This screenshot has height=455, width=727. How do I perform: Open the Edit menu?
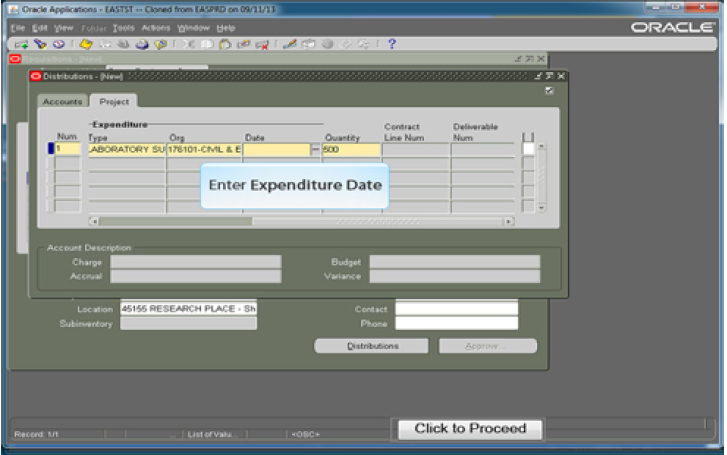click(x=39, y=28)
